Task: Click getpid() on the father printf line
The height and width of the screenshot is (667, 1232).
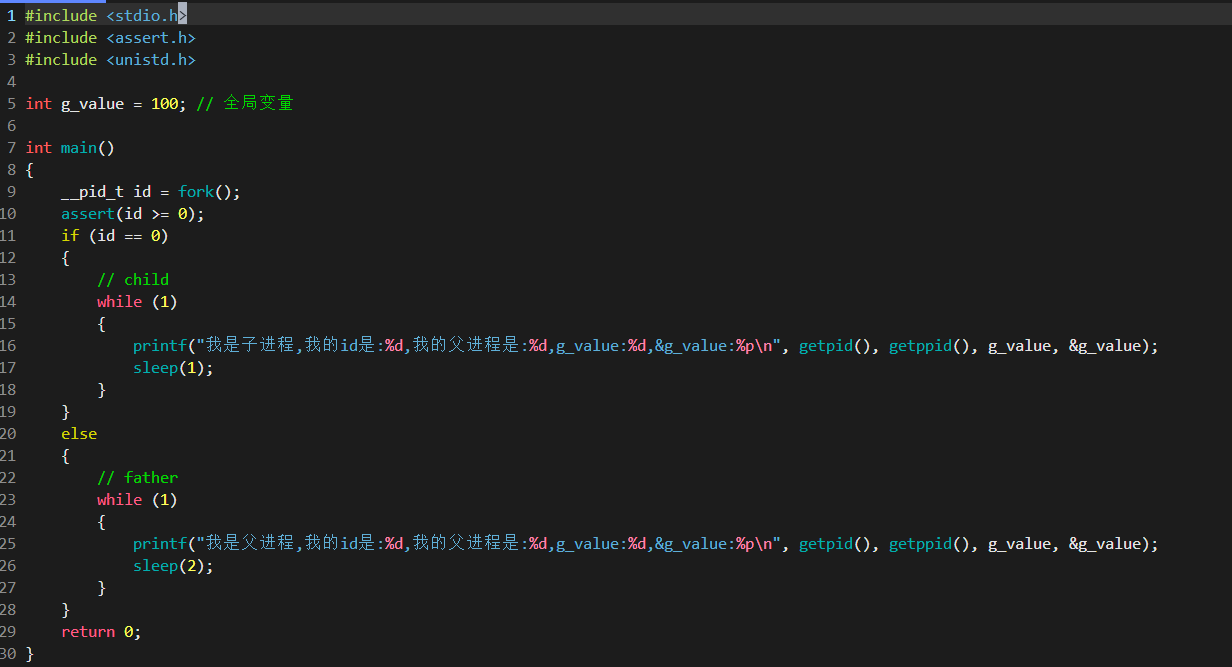Action: pos(835,544)
